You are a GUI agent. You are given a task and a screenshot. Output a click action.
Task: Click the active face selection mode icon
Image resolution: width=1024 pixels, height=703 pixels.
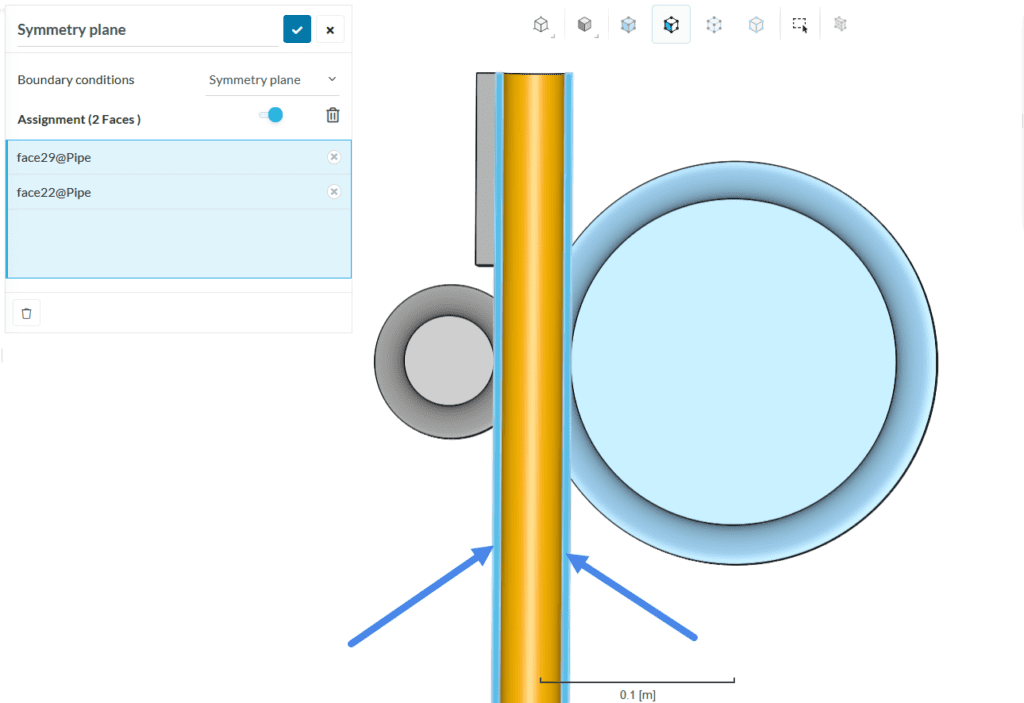(671, 25)
